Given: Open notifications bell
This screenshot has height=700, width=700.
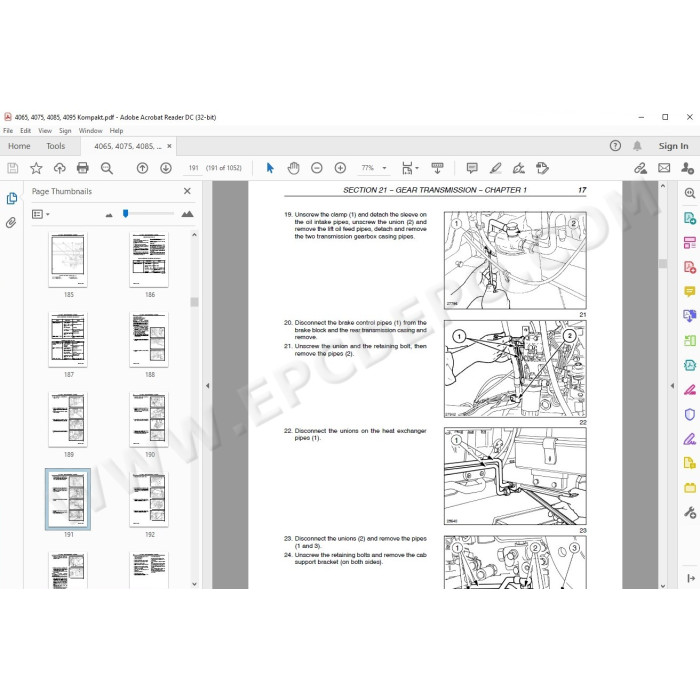Looking at the screenshot, I should click(x=638, y=146).
